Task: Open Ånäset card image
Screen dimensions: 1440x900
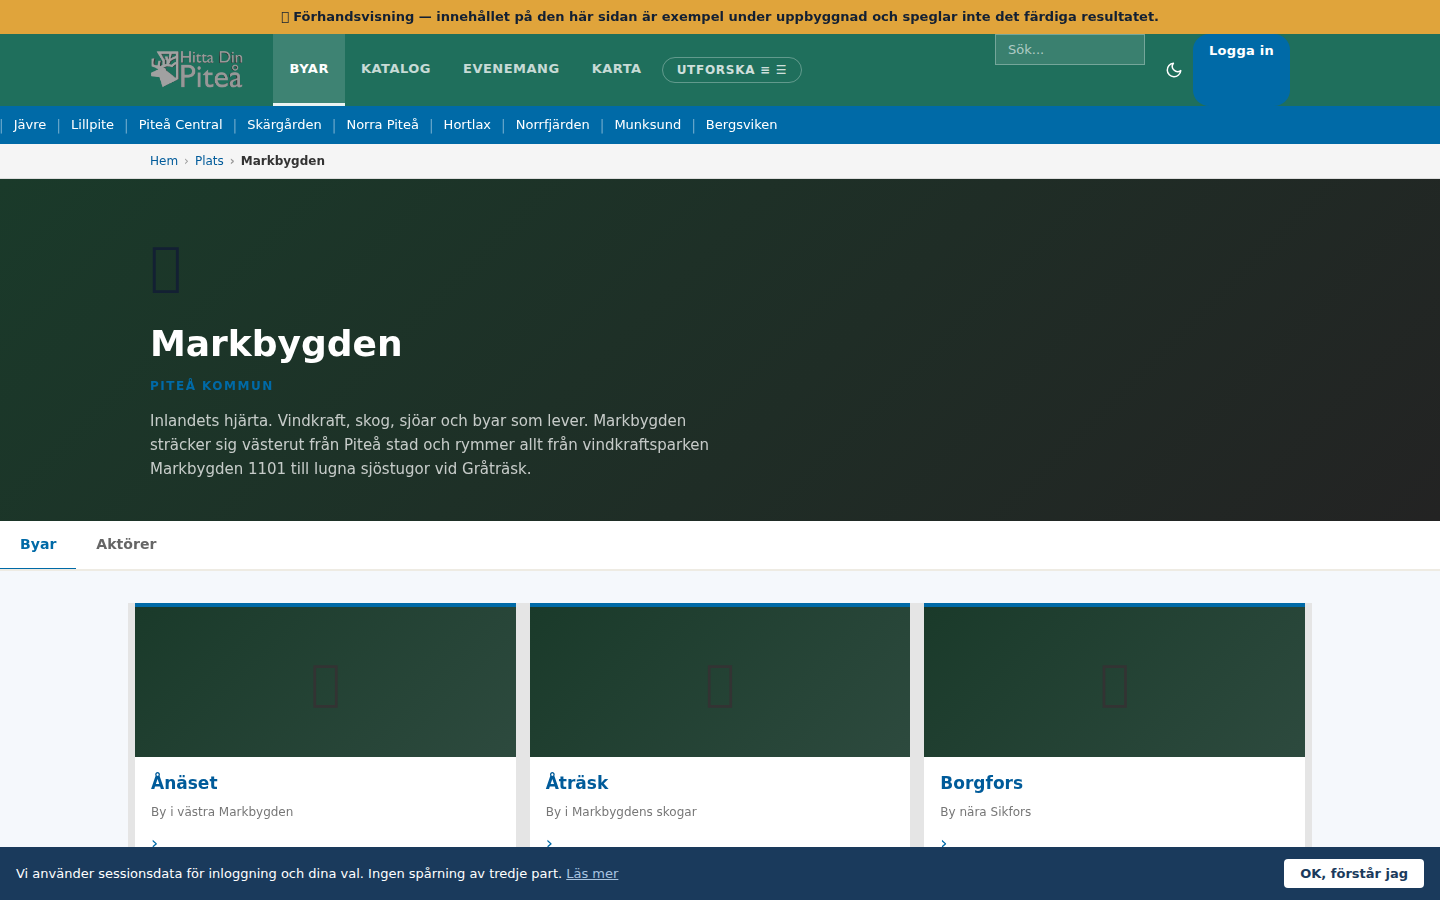Action: [x=325, y=682]
